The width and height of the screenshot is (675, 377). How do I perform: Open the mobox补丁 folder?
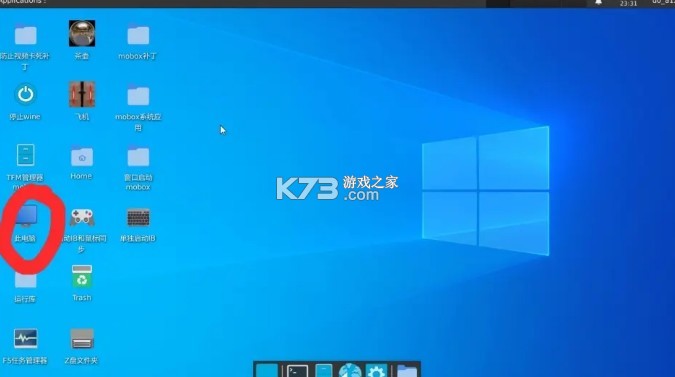[x=138, y=35]
